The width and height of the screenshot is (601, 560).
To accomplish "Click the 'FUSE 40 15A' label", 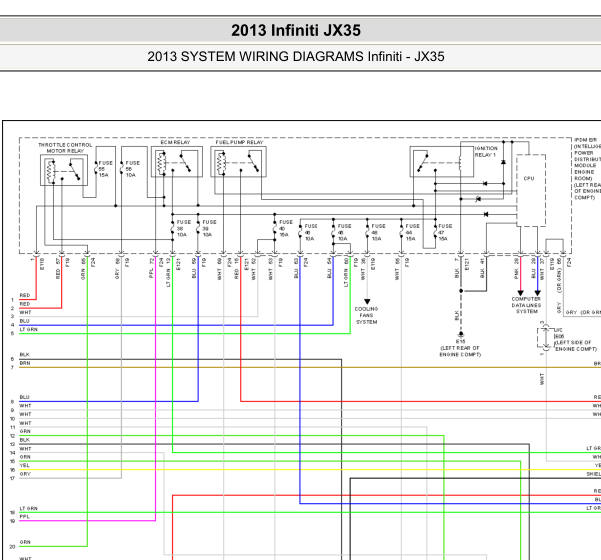I will (x=286, y=228).
